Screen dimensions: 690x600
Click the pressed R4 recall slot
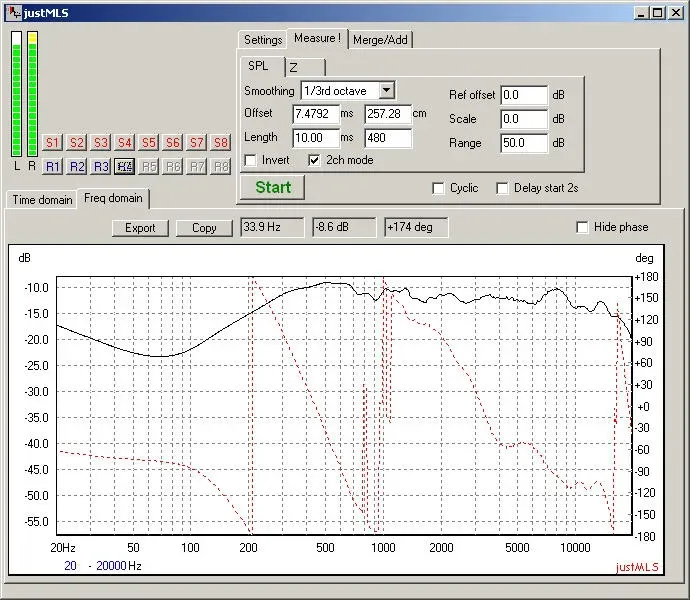coord(125,166)
